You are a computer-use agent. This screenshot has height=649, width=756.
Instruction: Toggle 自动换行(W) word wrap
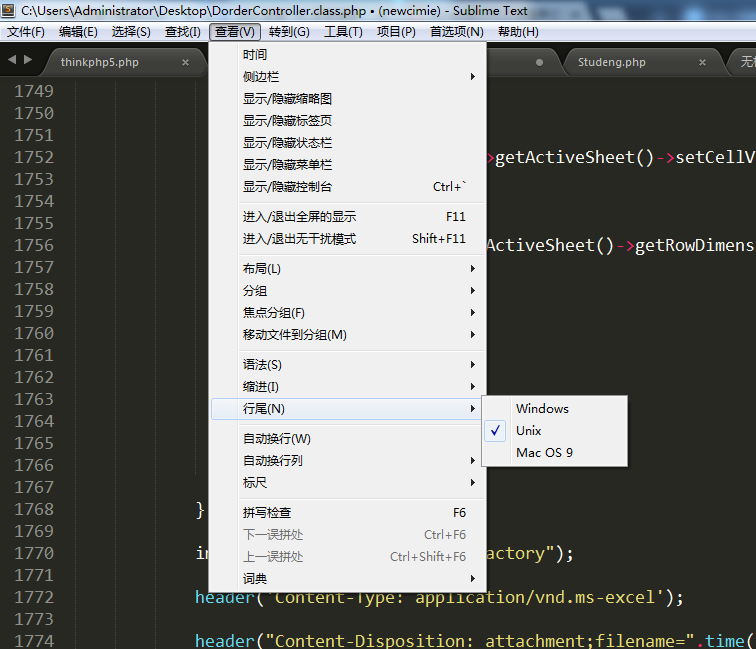pyautogui.click(x=277, y=439)
